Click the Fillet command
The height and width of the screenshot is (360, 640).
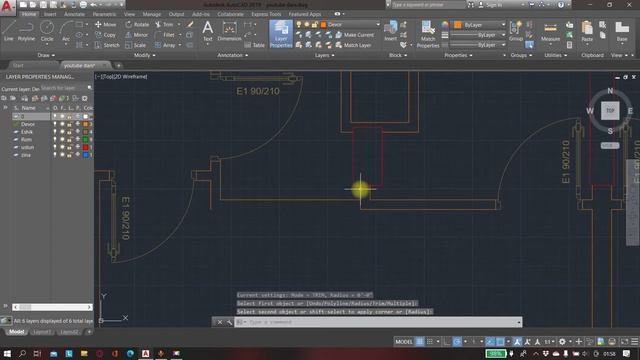[165, 35]
